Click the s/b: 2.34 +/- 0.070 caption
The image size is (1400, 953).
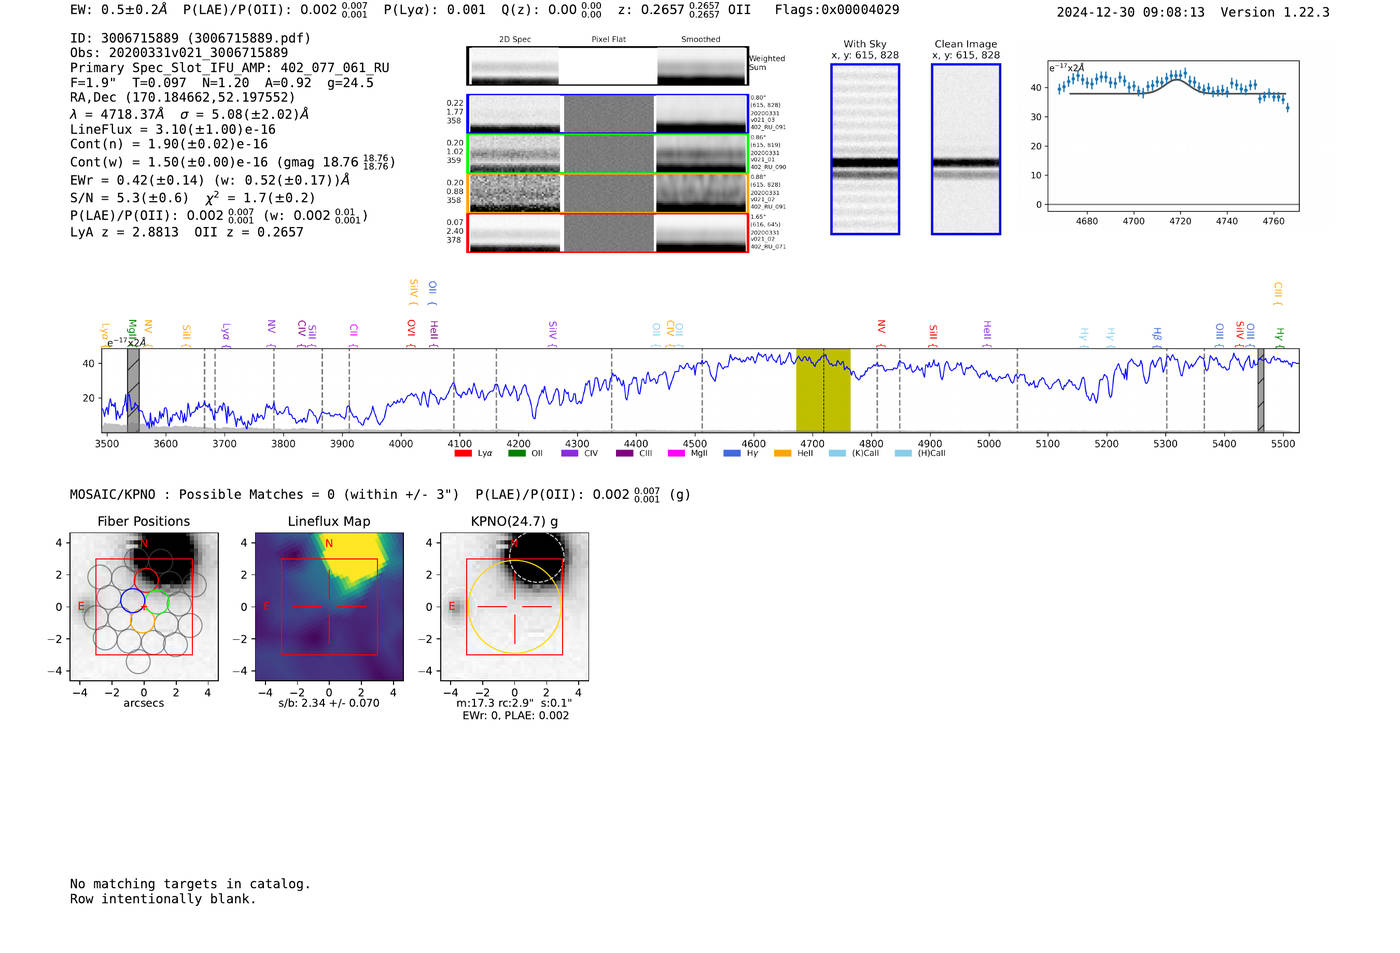point(329,703)
